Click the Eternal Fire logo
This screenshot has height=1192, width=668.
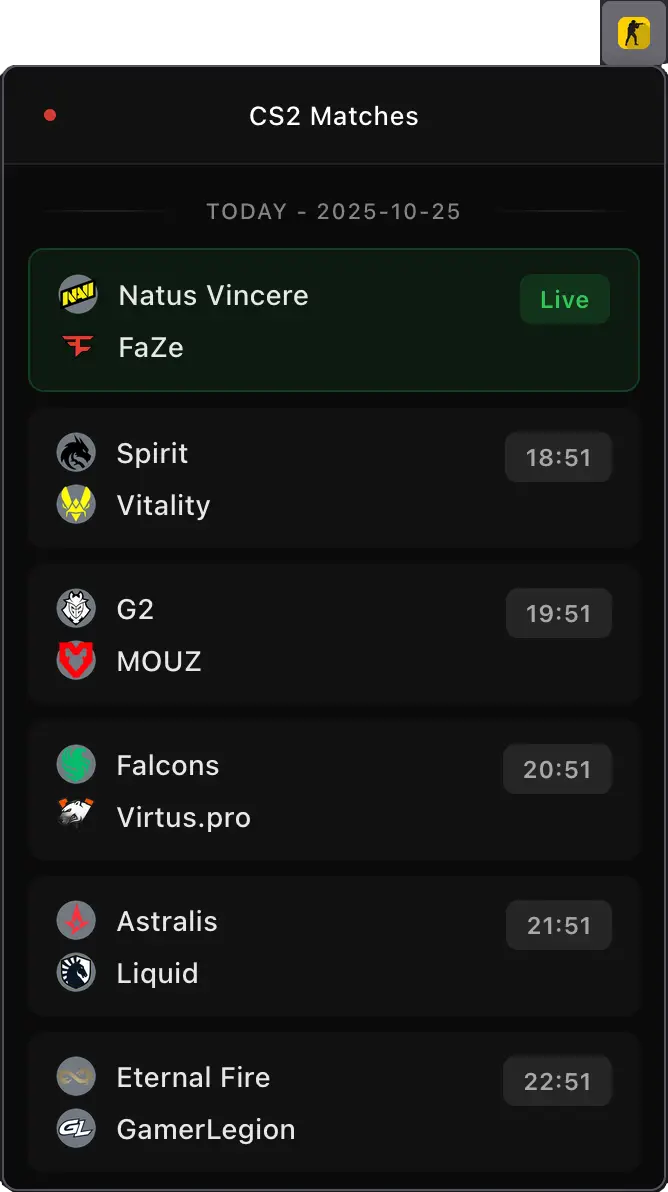[76, 1077]
